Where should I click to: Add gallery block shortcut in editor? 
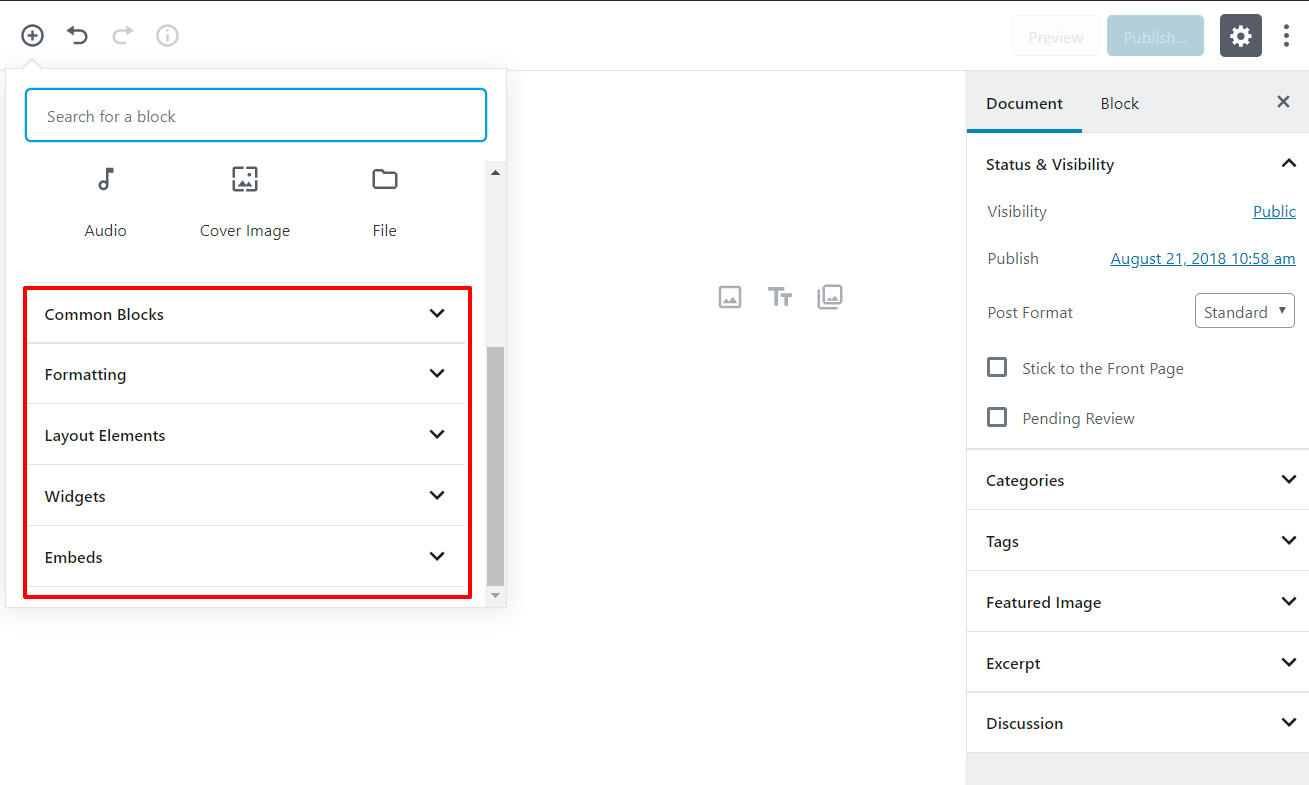point(830,297)
